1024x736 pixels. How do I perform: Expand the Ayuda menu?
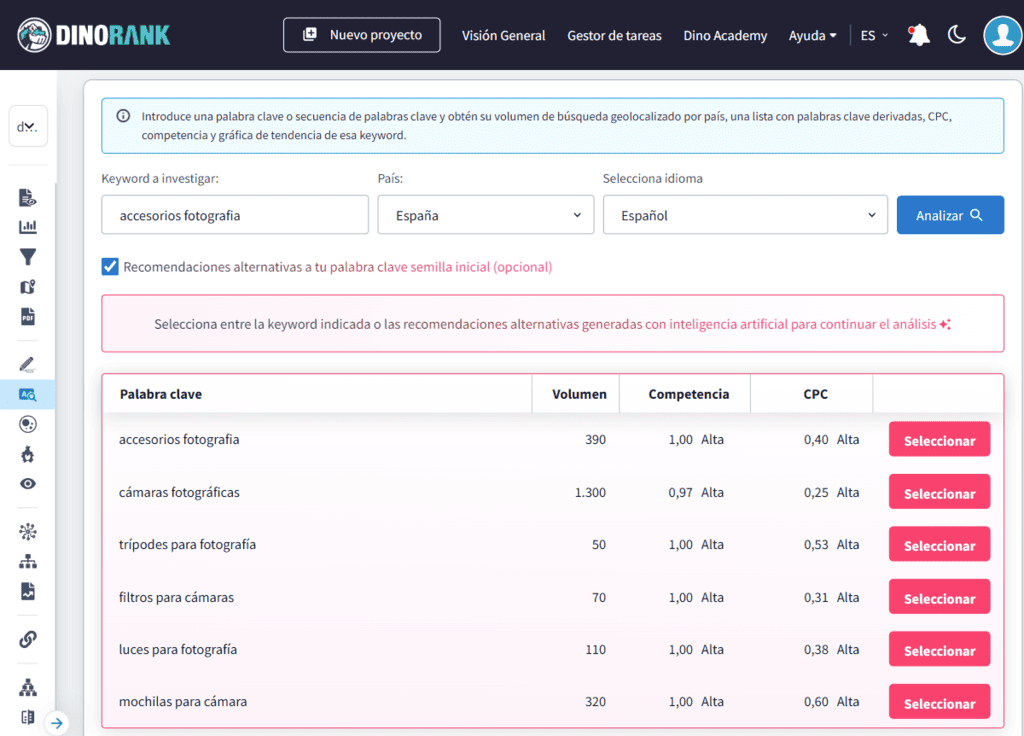point(812,35)
